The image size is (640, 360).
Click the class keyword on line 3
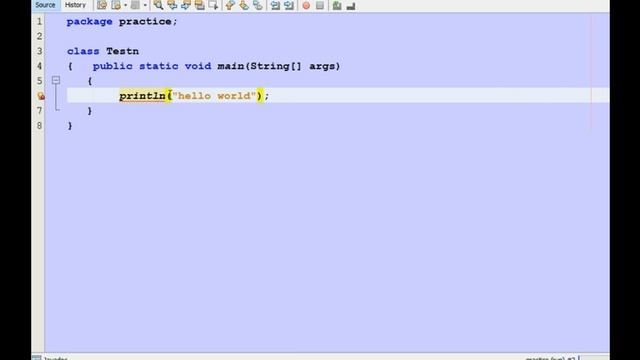pyautogui.click(x=83, y=51)
